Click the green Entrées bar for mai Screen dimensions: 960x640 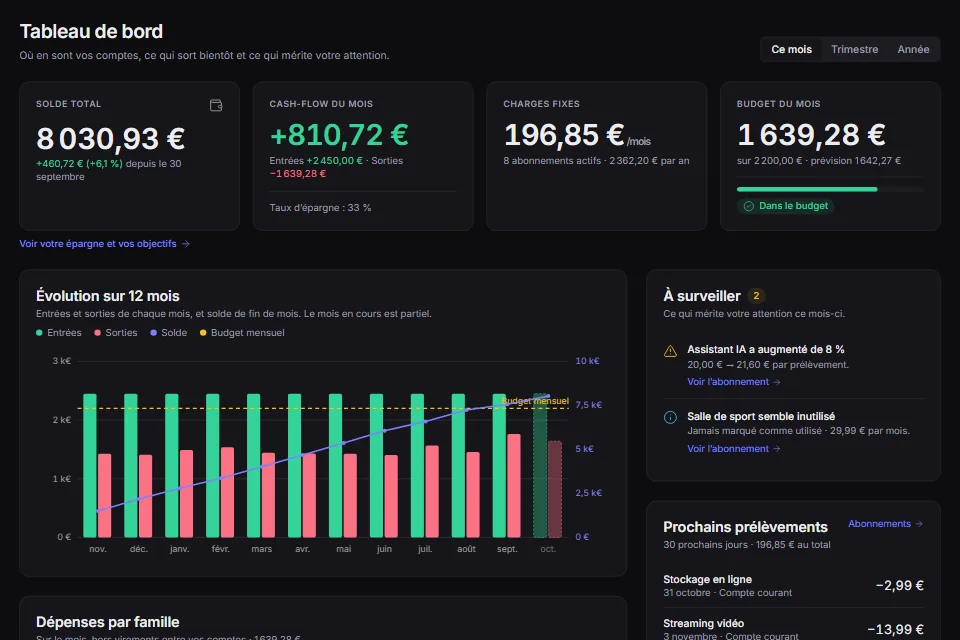tap(336, 465)
